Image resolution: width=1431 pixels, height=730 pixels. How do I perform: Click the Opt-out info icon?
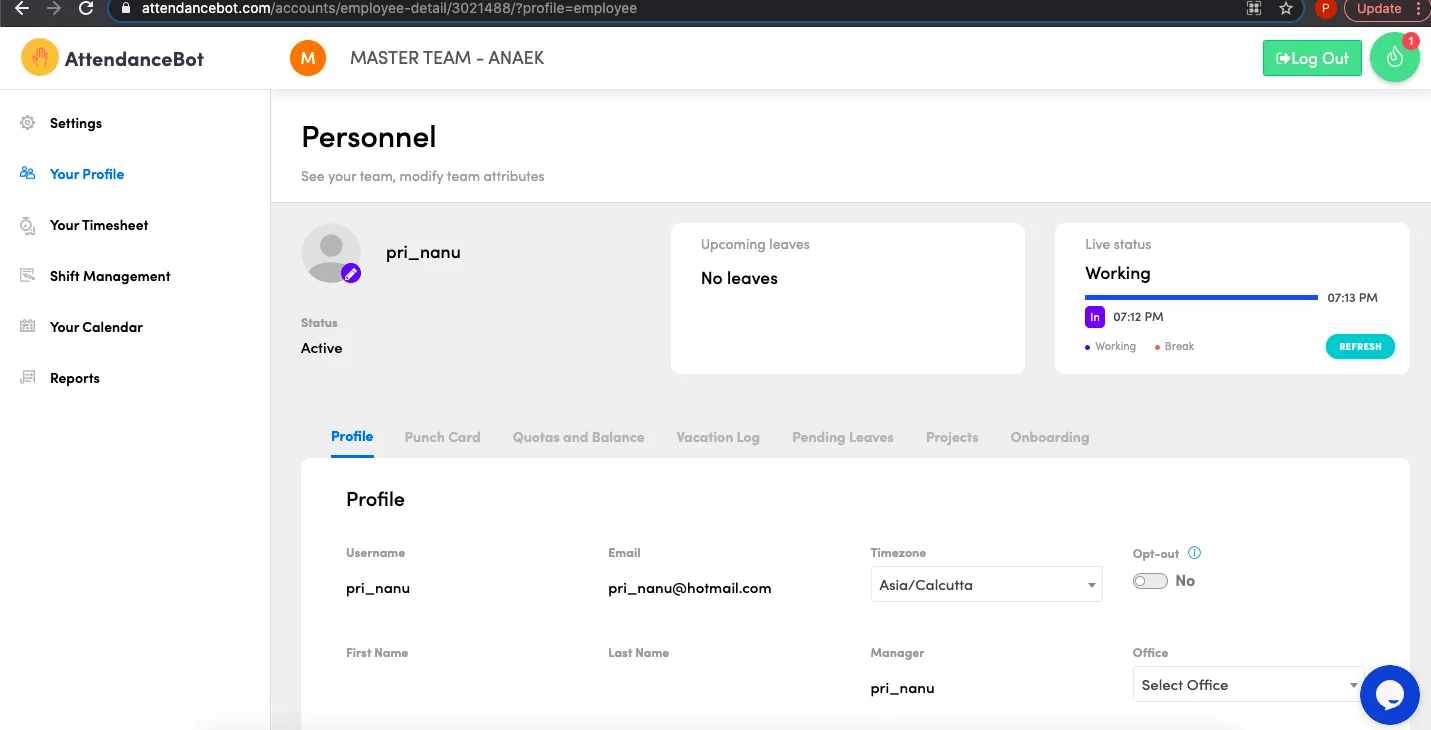pyautogui.click(x=1194, y=553)
